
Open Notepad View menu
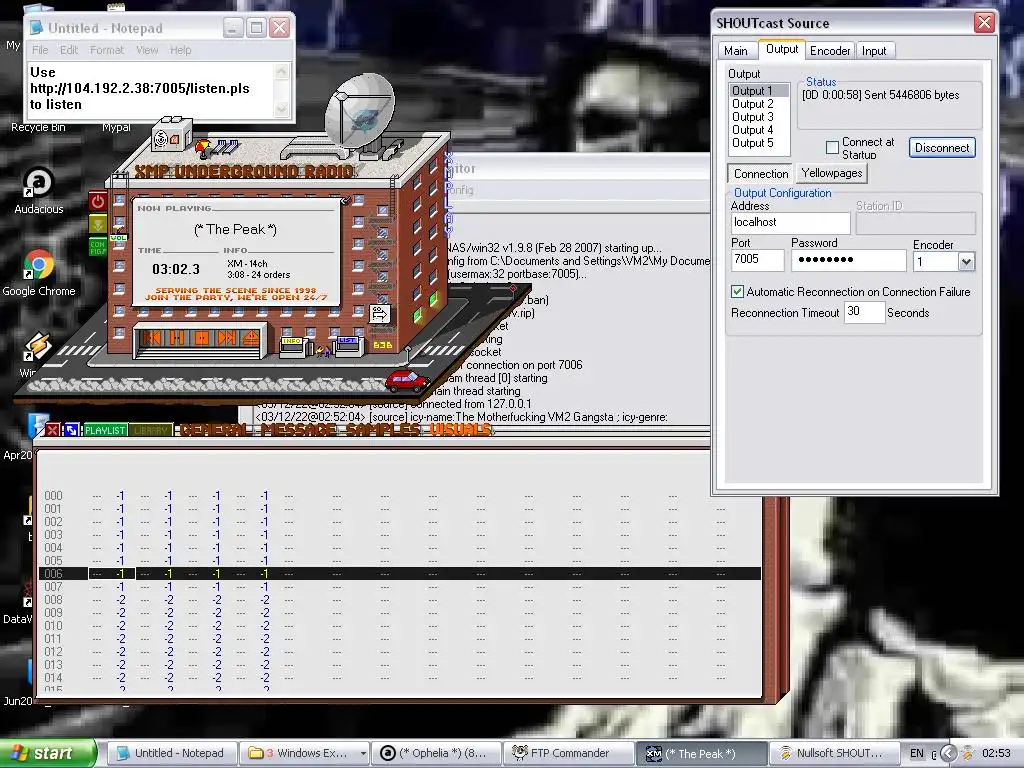147,50
